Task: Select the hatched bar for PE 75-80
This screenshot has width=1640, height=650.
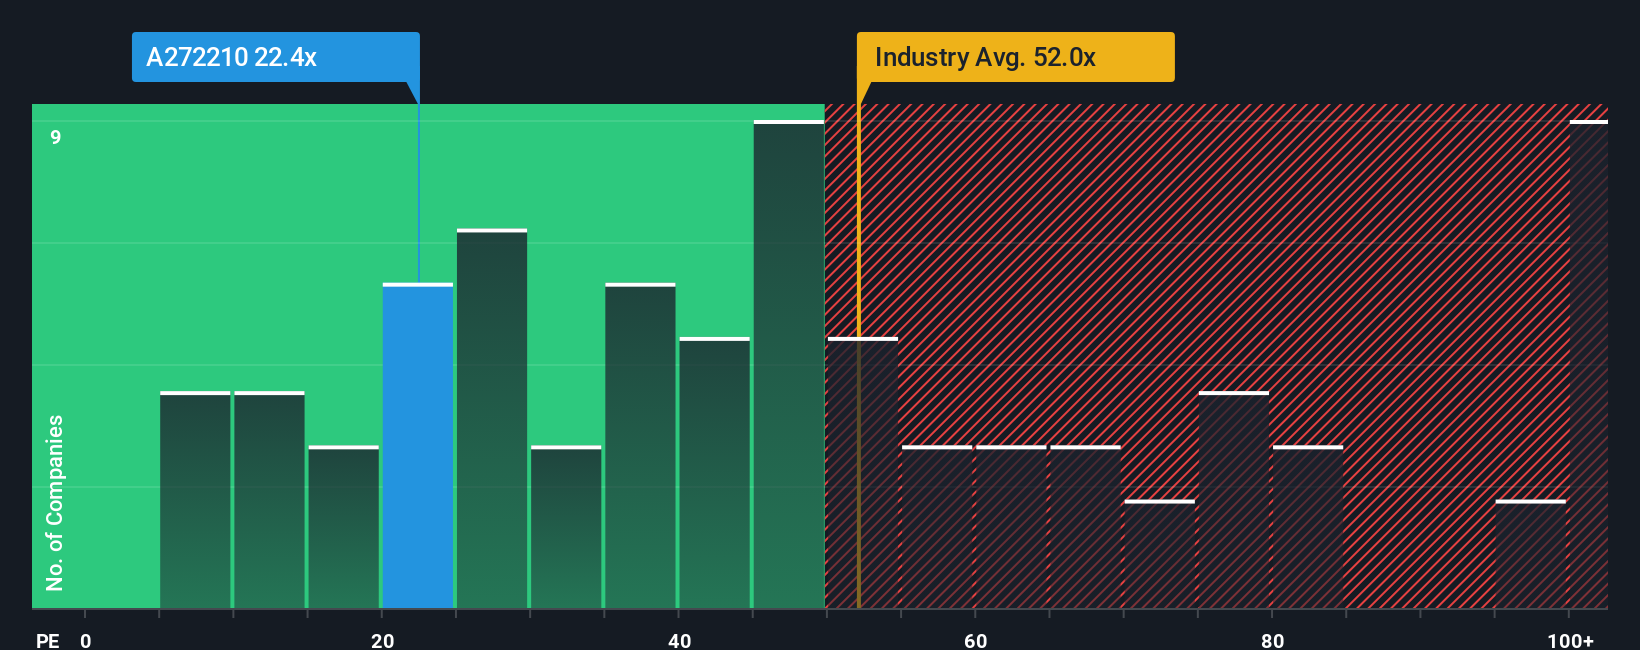Action: (x=1234, y=500)
